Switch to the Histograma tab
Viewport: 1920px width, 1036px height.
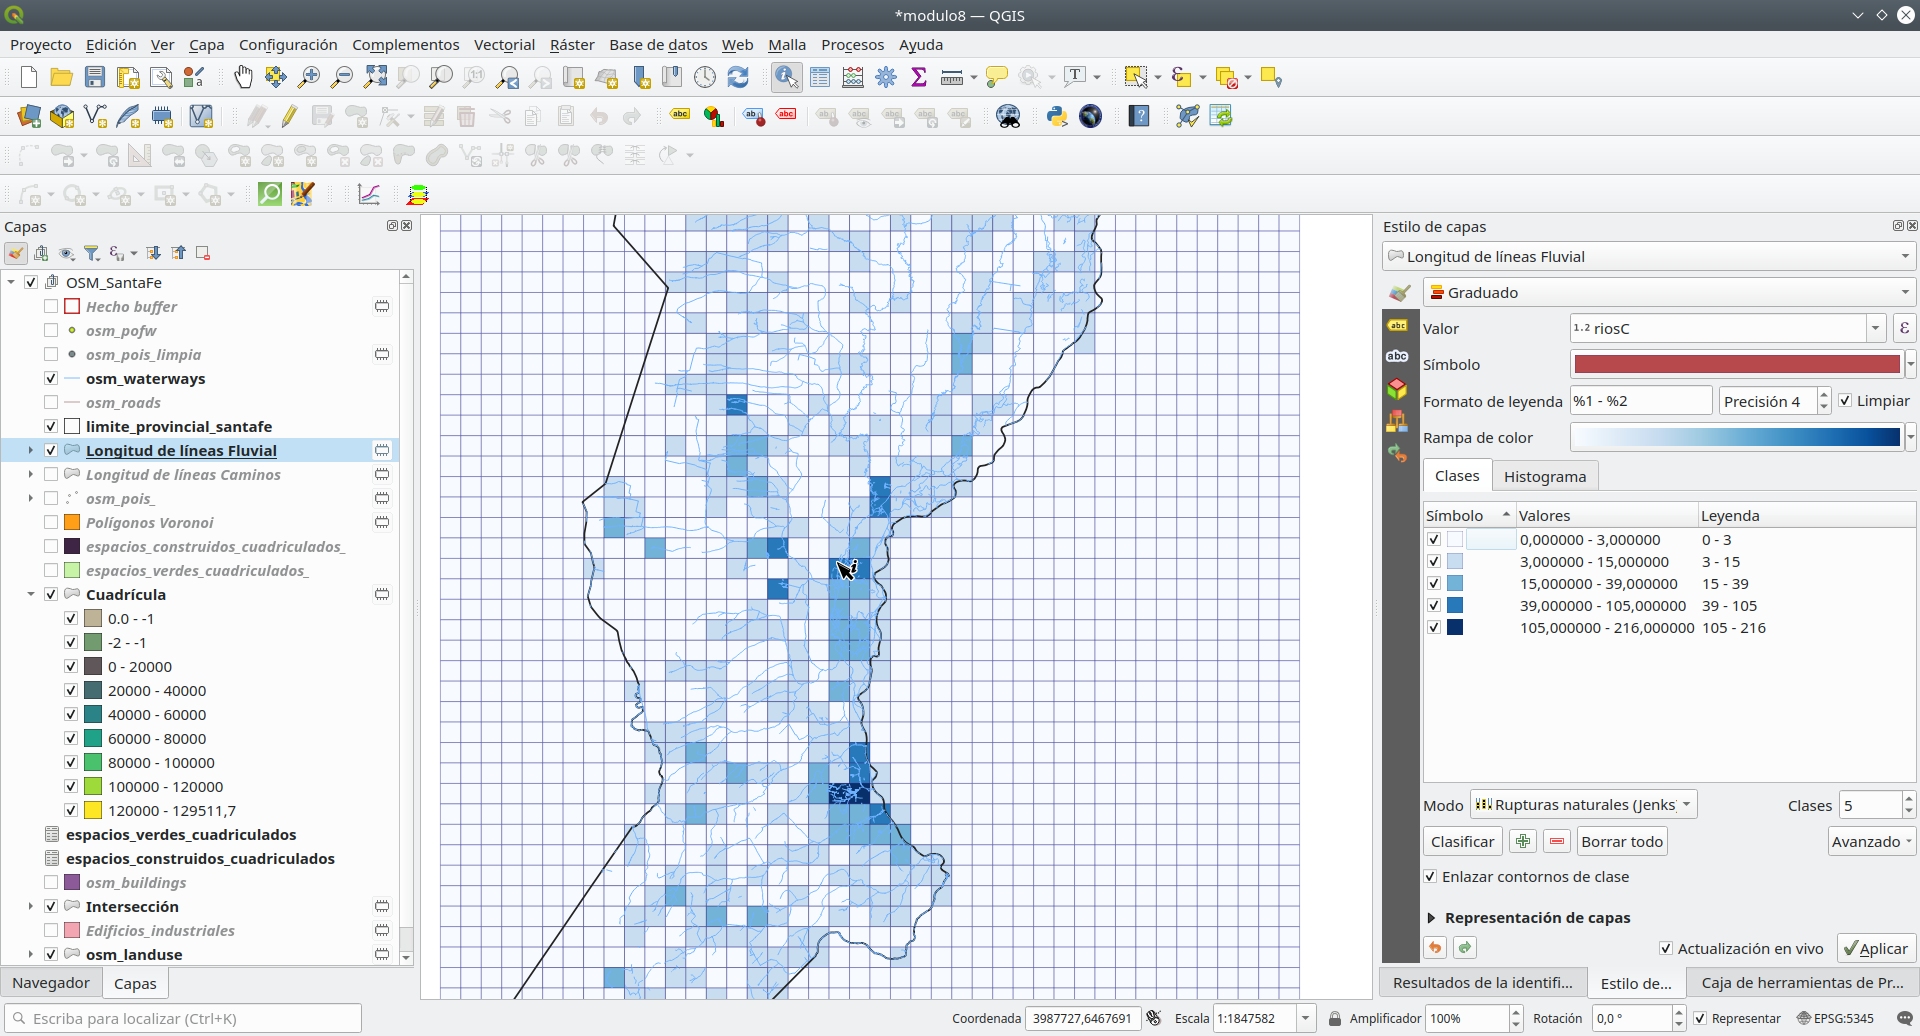1545,477
